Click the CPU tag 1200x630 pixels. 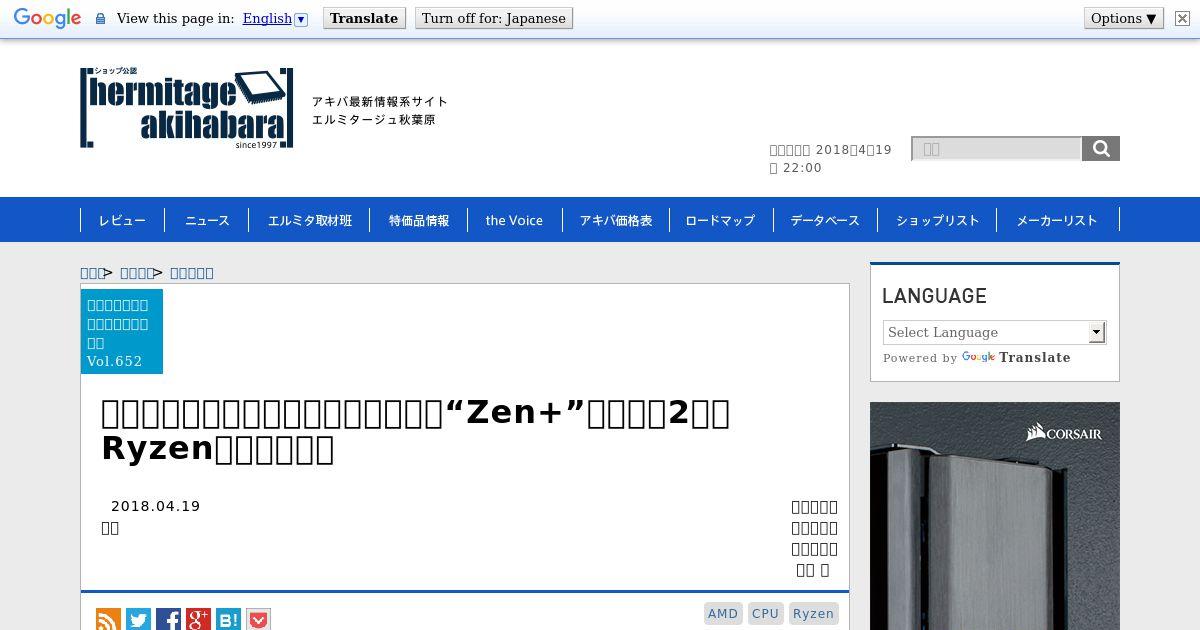[765, 614]
